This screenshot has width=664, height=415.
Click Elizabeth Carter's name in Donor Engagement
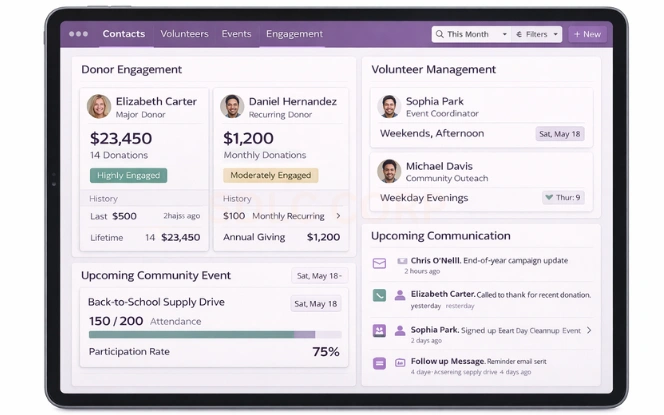click(x=156, y=102)
